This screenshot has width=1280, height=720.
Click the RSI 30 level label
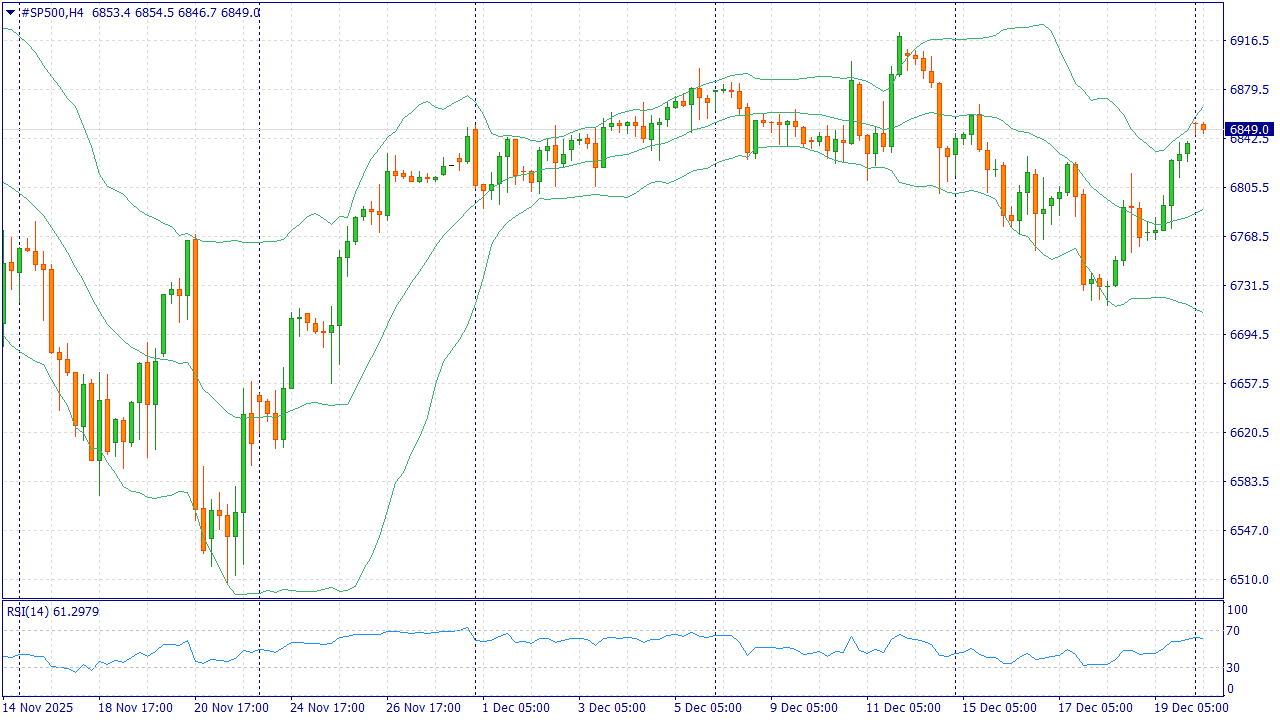(x=1234, y=668)
